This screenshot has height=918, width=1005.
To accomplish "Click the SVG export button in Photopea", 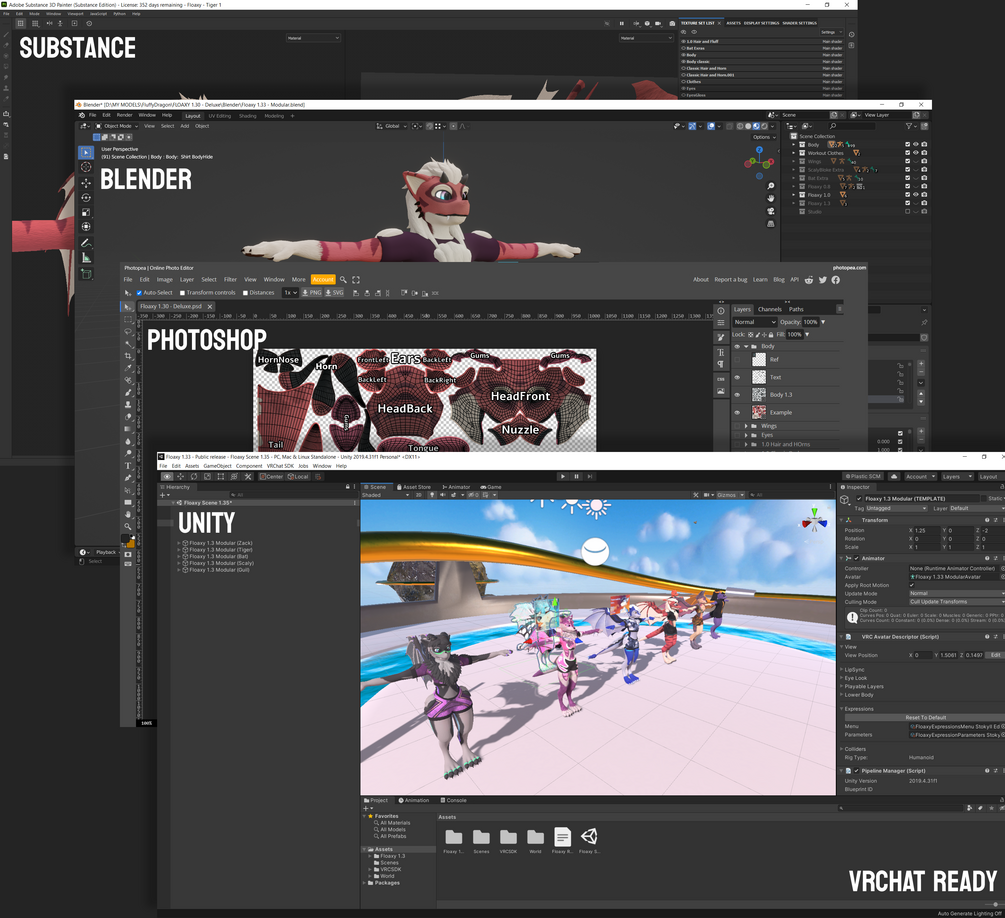I will coord(335,293).
